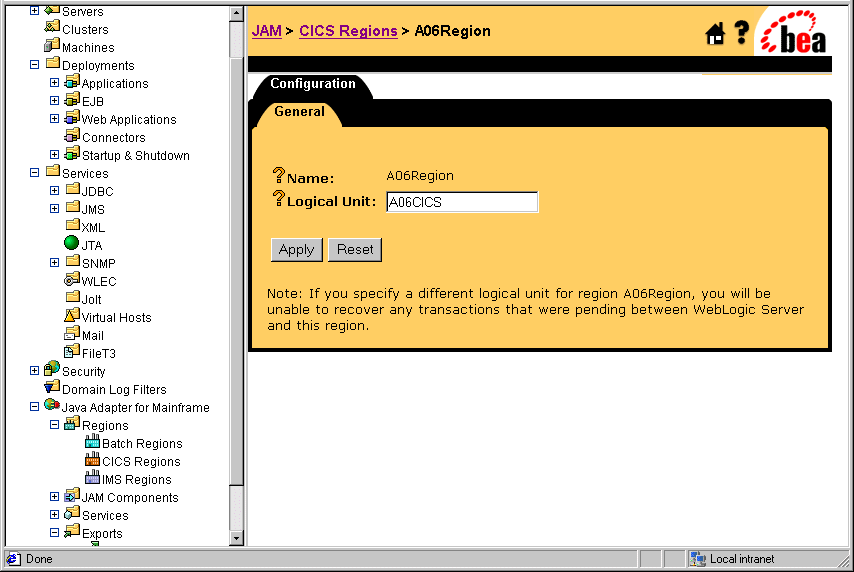Viewport: 854px width, 572px height.
Task: Click the Help question mark in header
Action: [x=741, y=33]
